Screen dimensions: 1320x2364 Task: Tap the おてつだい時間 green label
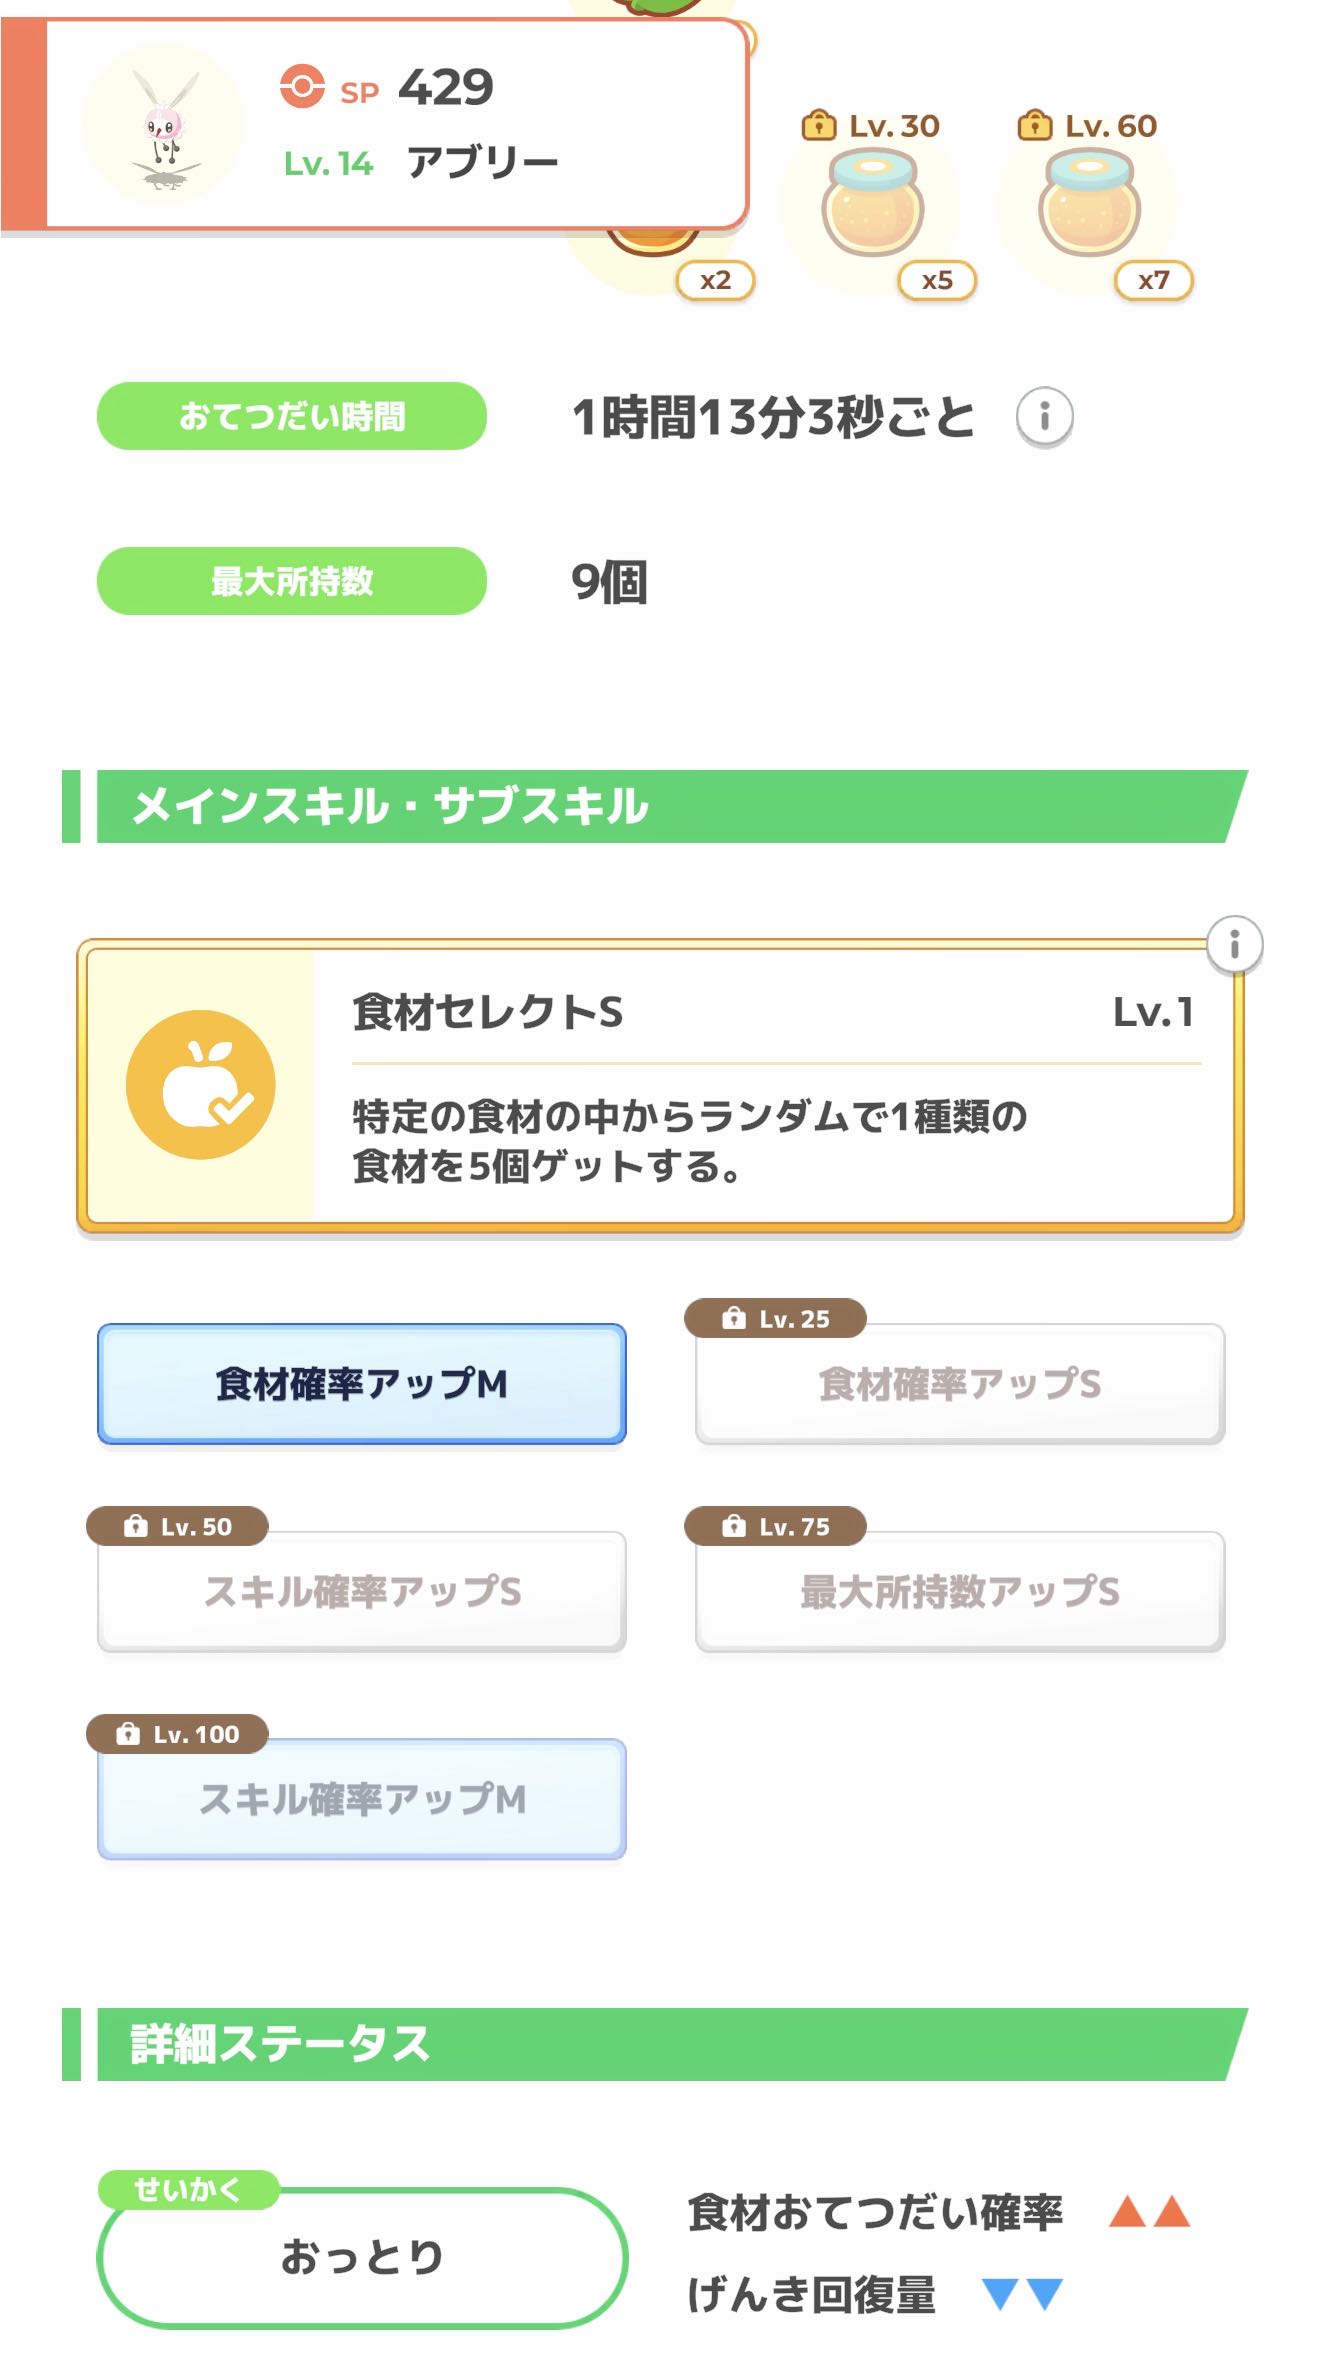point(292,416)
